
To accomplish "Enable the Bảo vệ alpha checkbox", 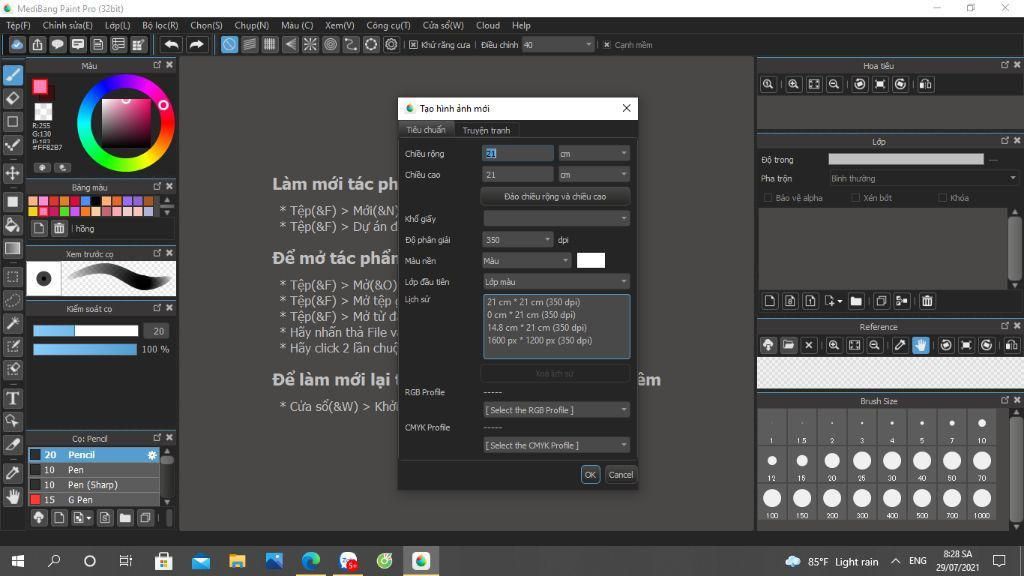I will pos(768,198).
